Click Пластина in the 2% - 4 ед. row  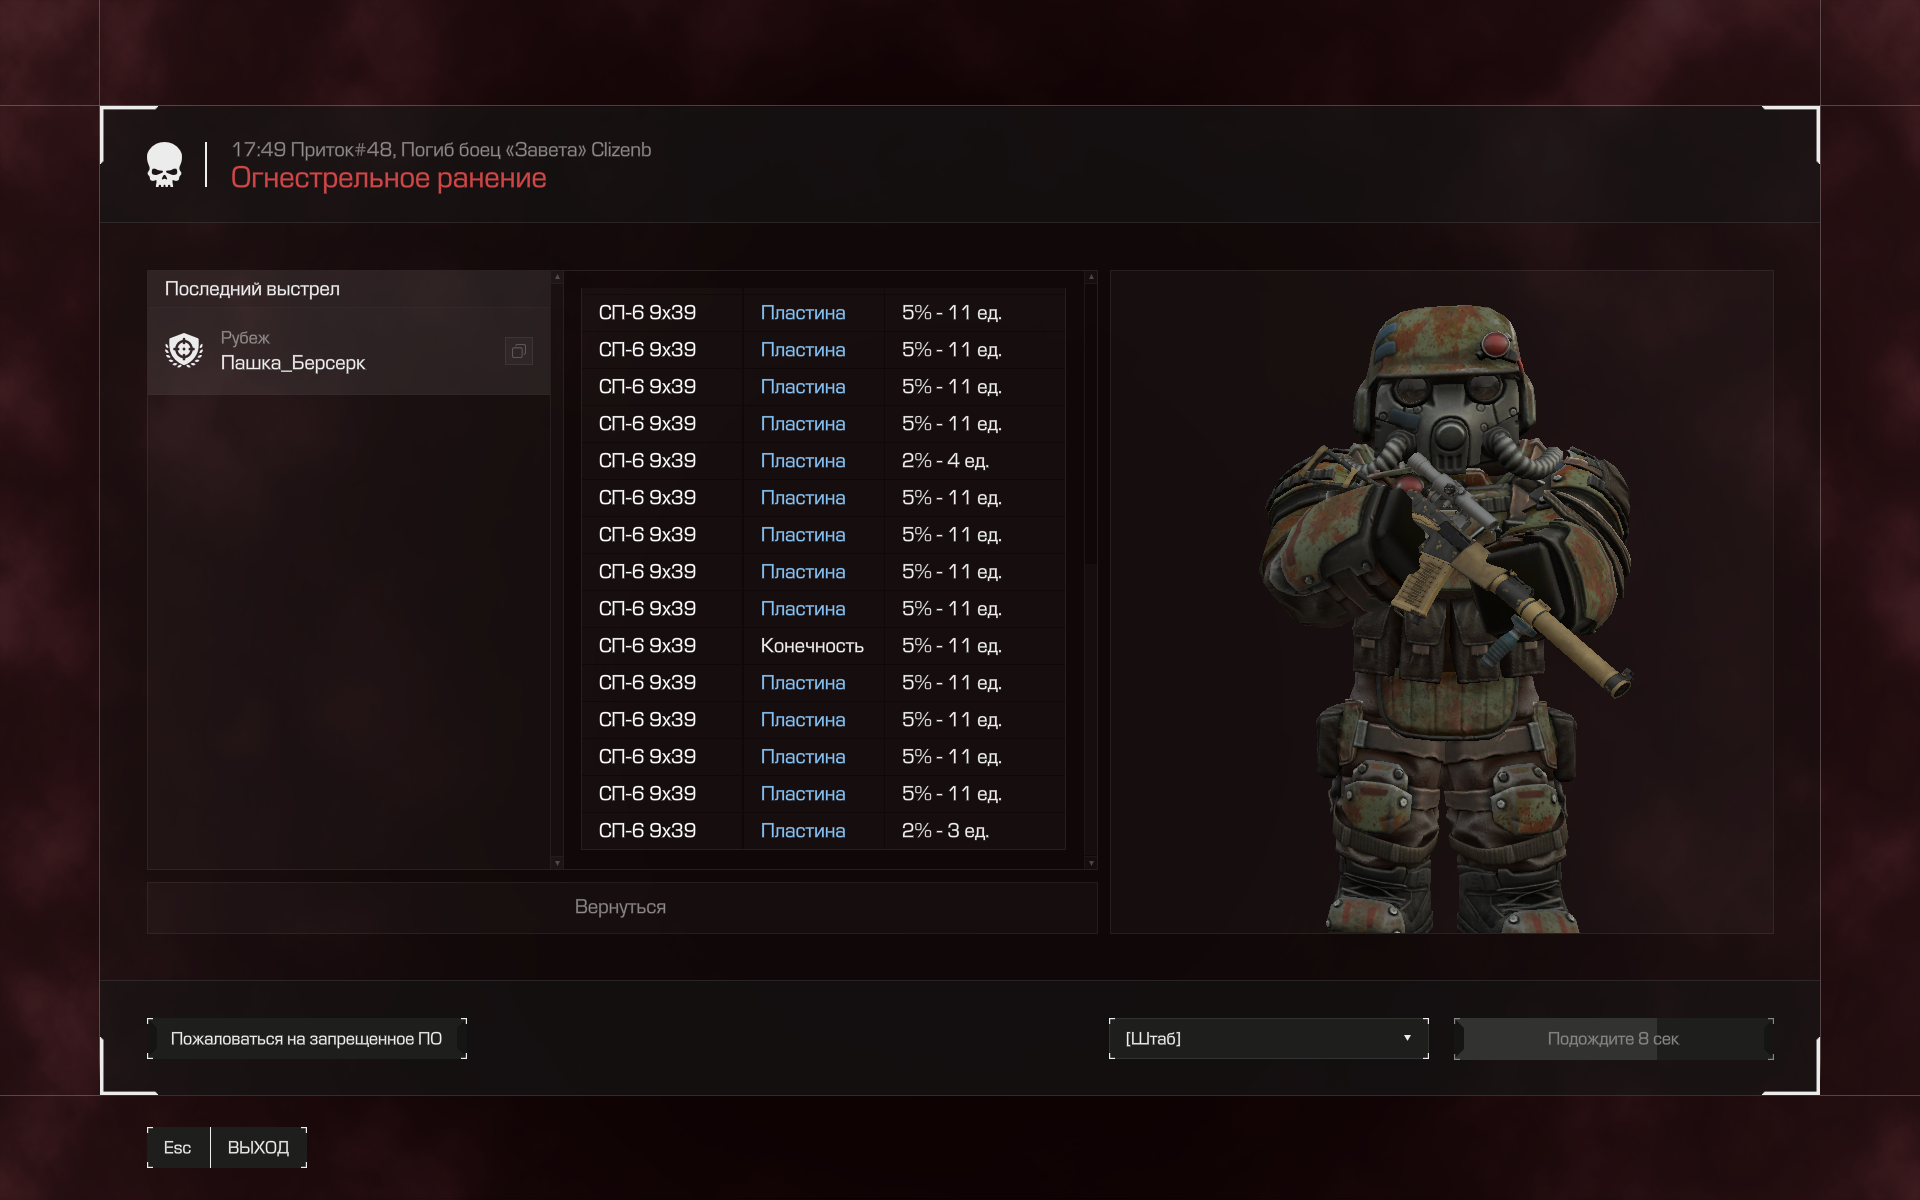coord(803,461)
